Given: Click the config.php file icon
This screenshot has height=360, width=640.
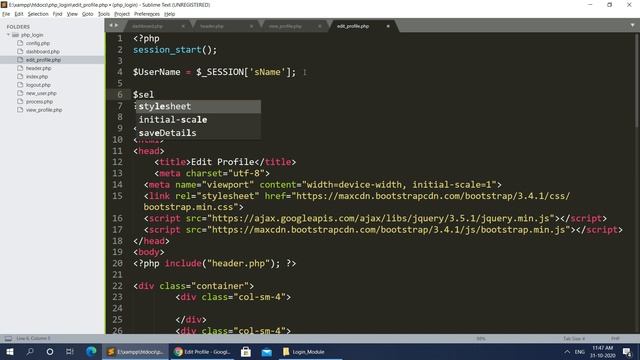Looking at the screenshot, I should [20, 43].
